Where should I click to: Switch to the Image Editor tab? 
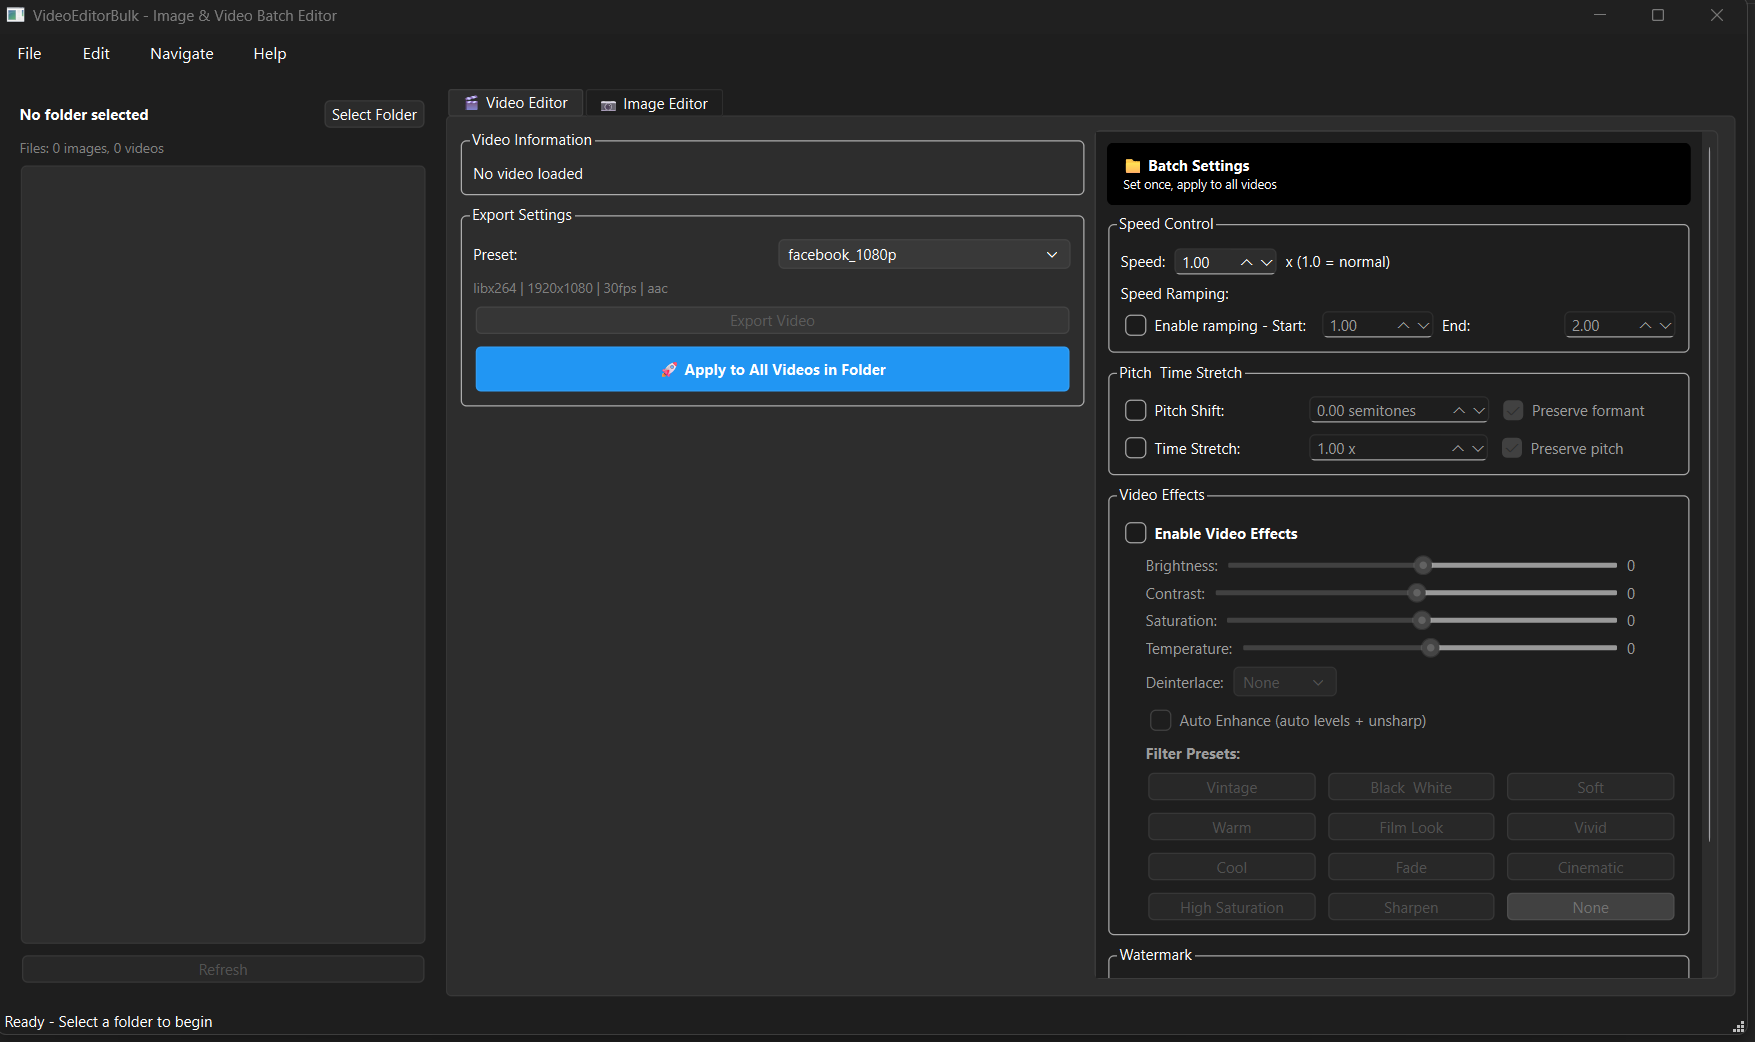tap(654, 104)
